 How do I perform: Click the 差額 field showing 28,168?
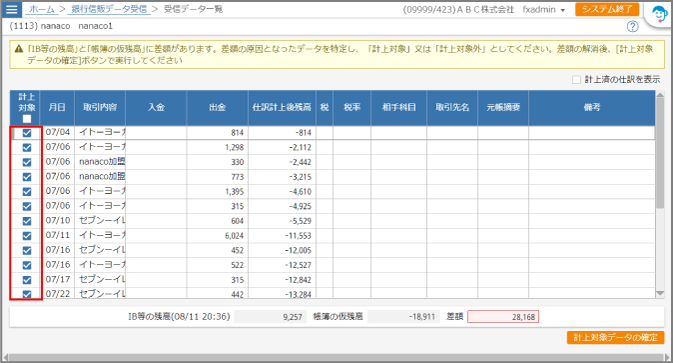pyautogui.click(x=503, y=317)
